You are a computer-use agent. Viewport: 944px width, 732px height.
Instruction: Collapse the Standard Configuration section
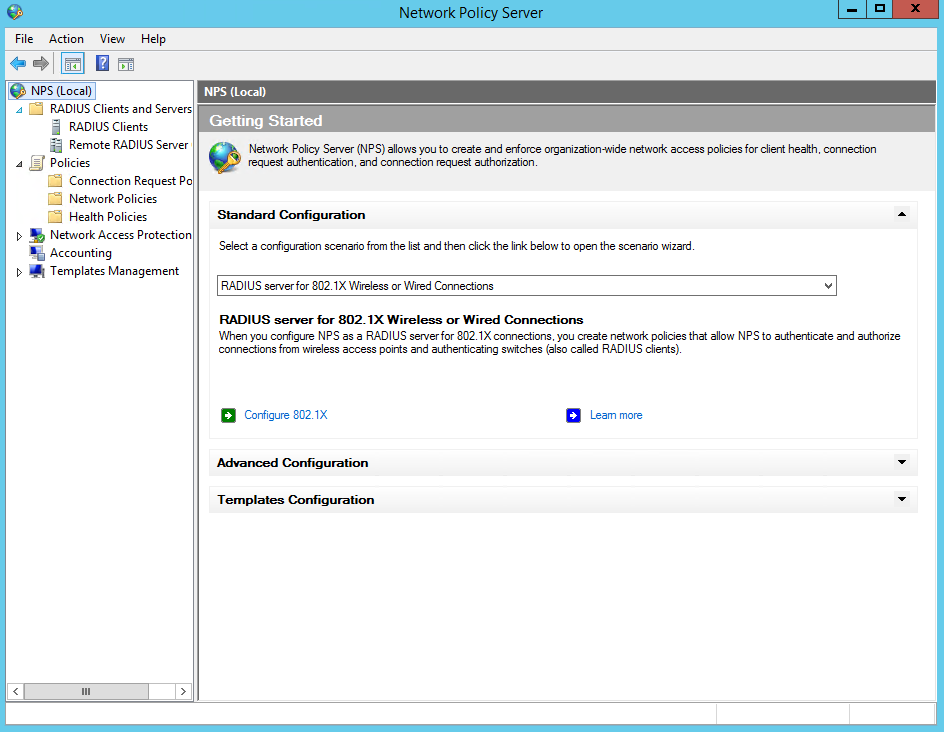901,214
